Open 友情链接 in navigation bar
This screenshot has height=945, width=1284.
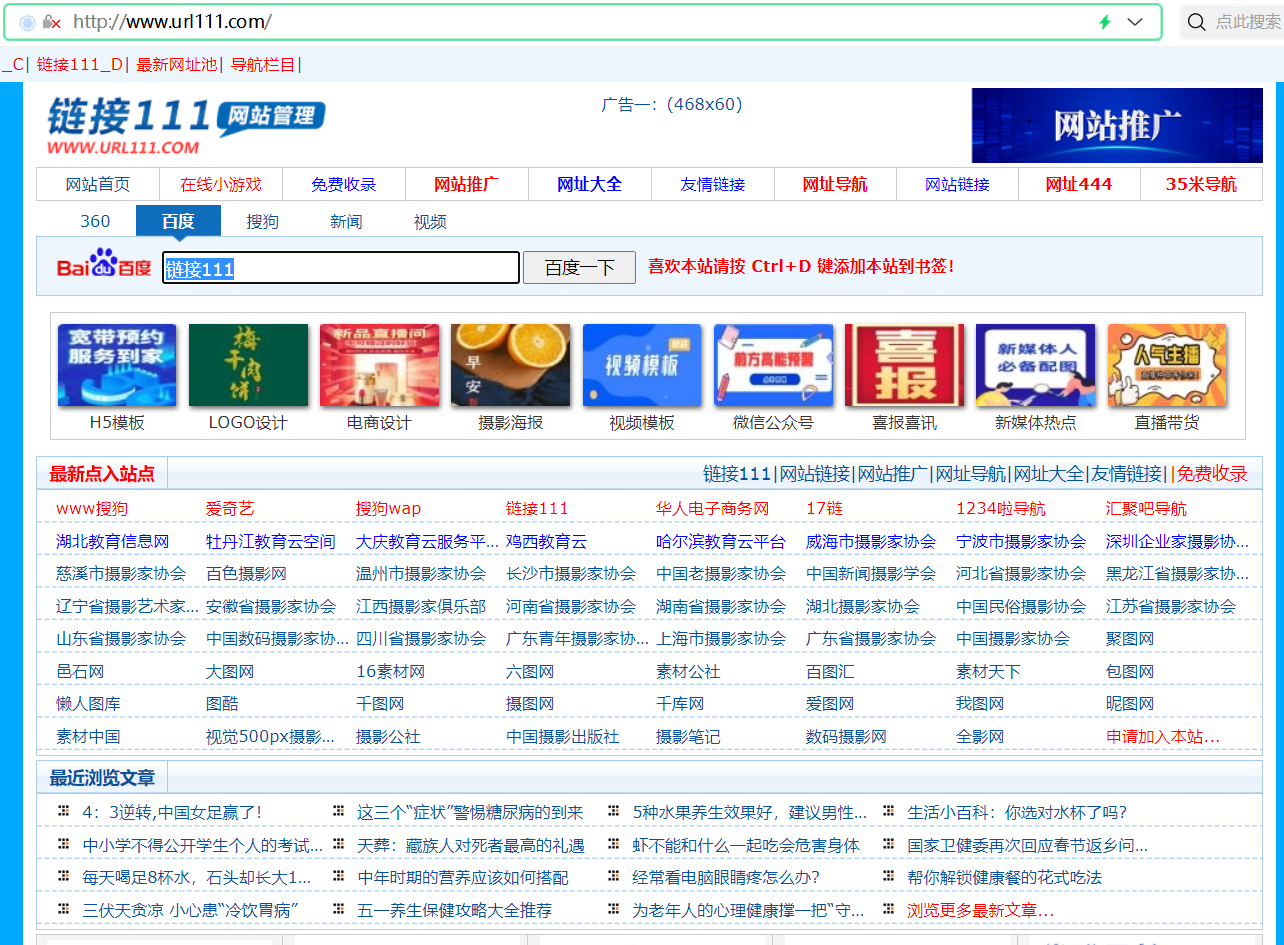click(x=713, y=184)
